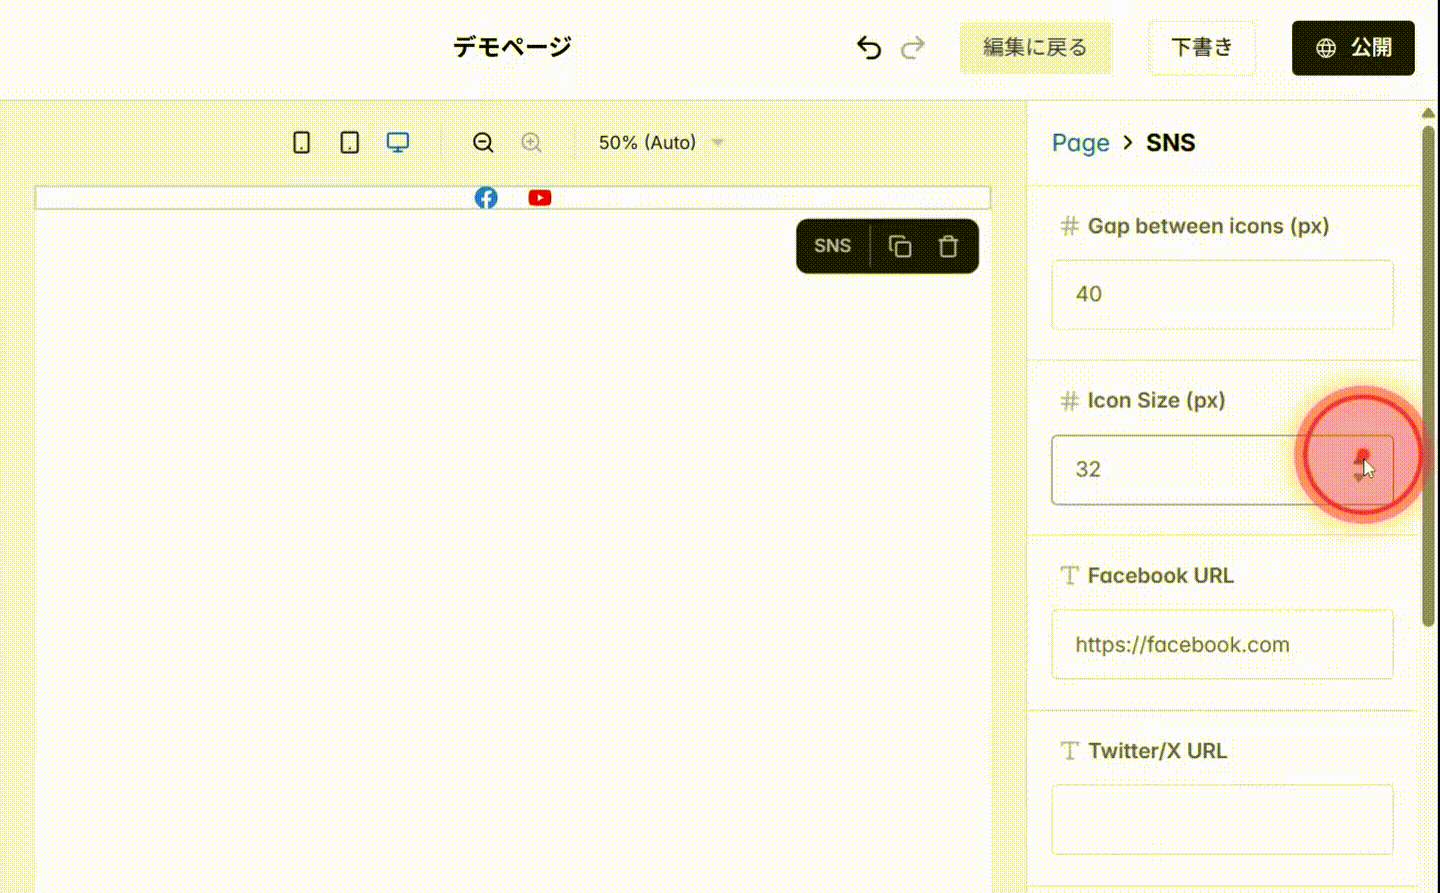
Task: Duplicate the SNS block
Action: click(899, 246)
